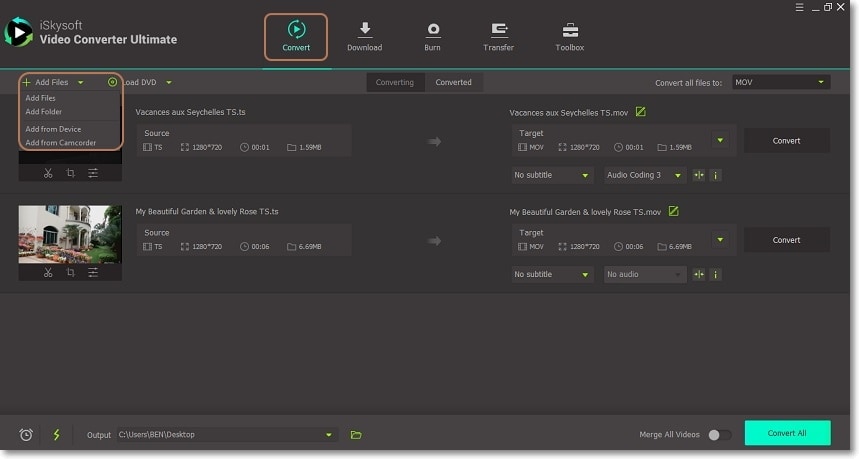Open the Burn tab

pos(433,36)
